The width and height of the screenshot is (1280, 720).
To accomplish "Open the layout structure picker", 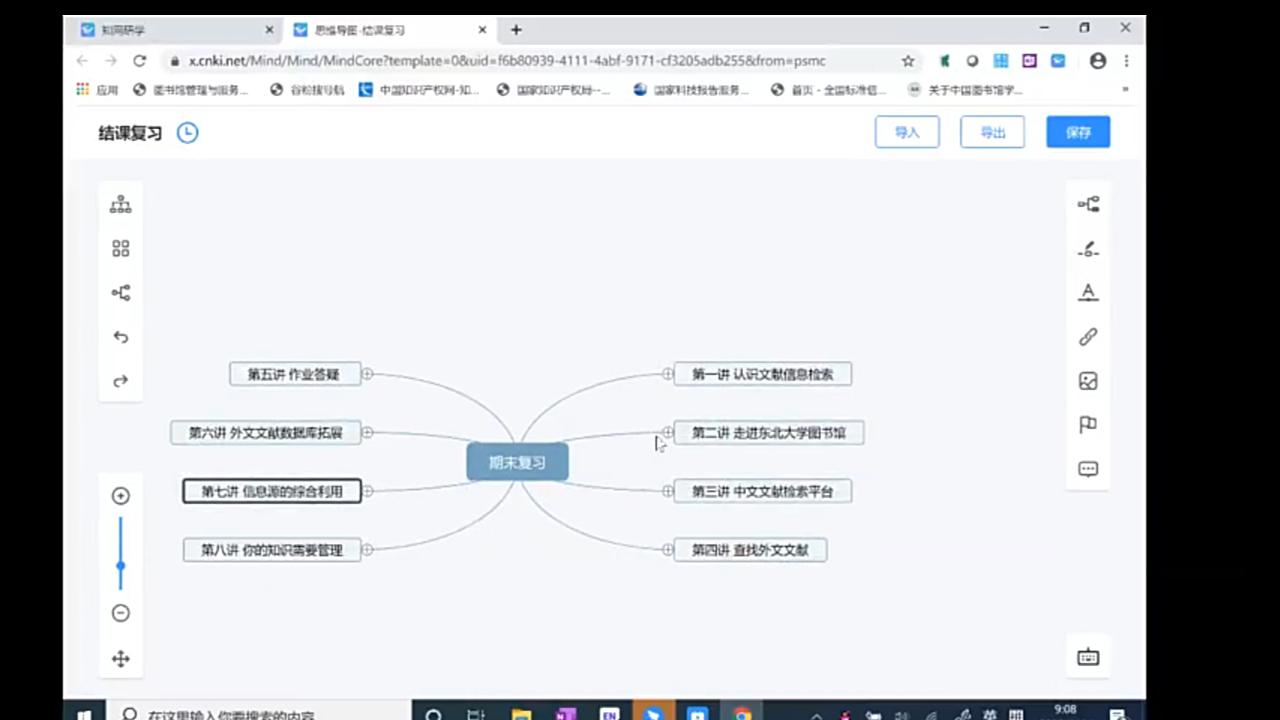I will [120, 204].
